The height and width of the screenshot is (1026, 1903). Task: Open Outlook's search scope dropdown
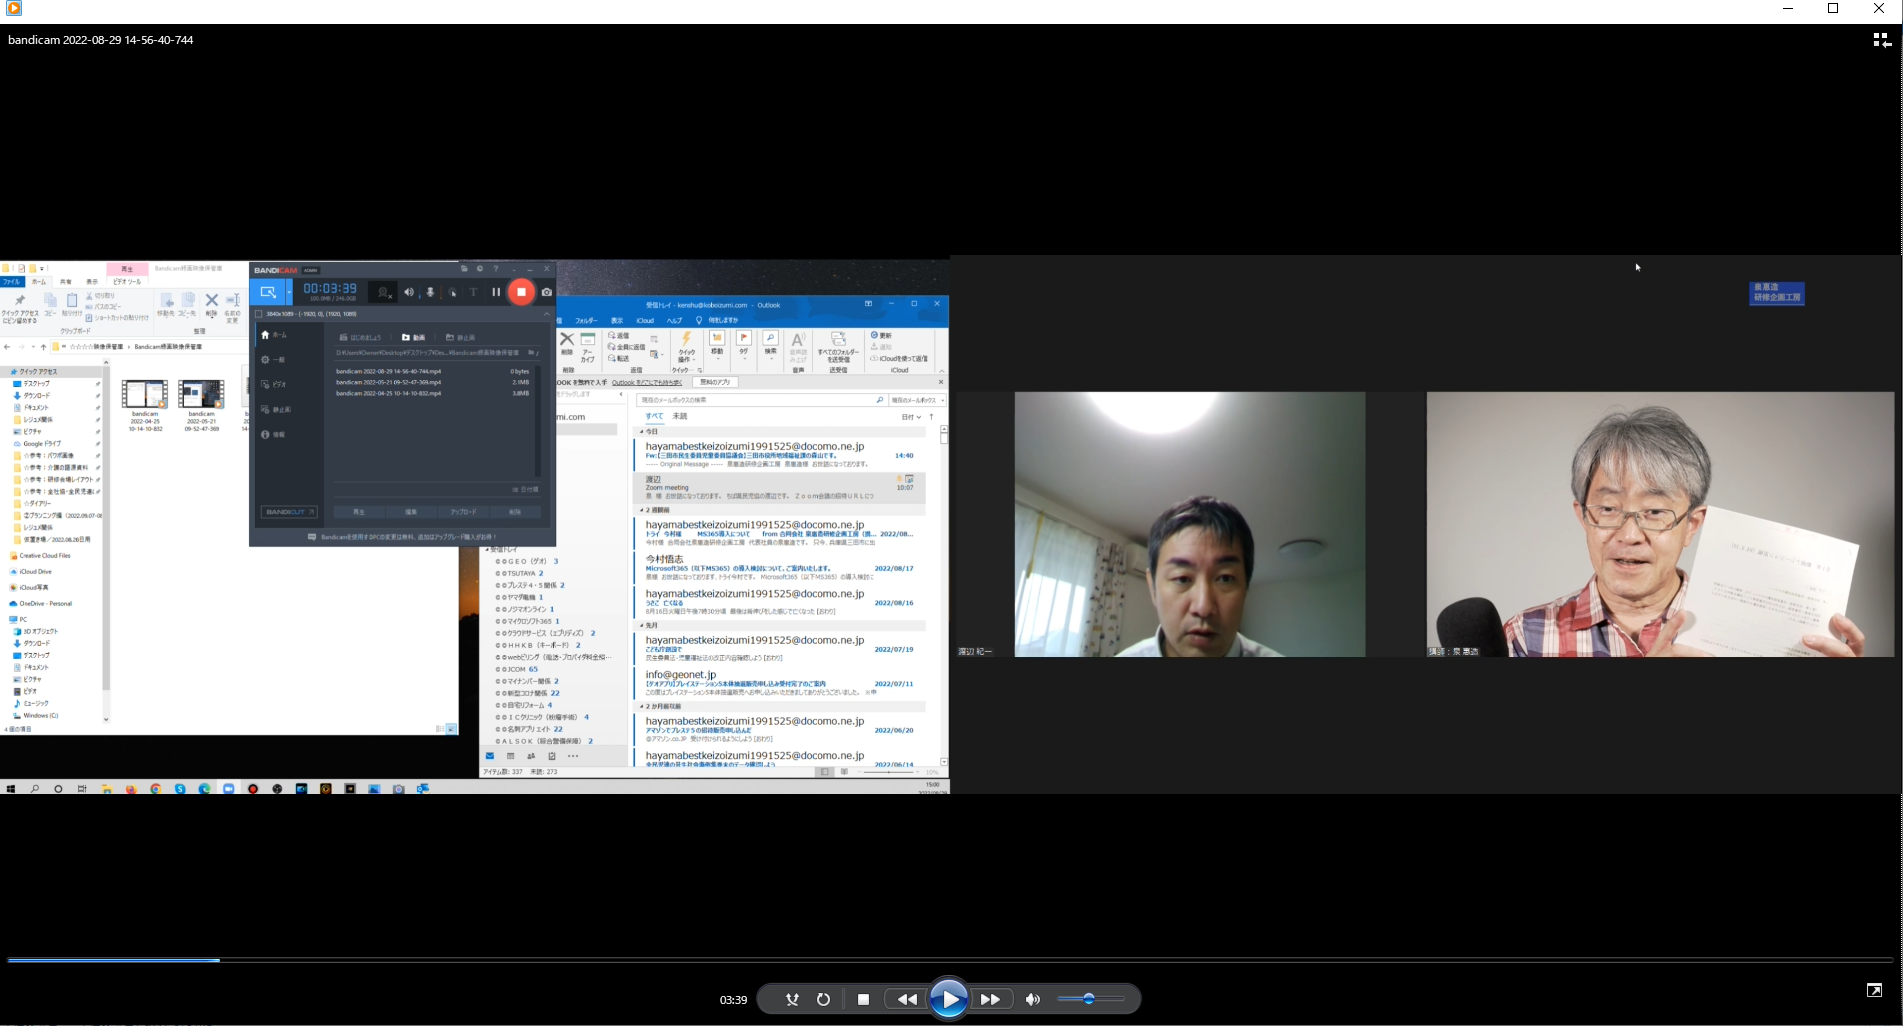(917, 400)
